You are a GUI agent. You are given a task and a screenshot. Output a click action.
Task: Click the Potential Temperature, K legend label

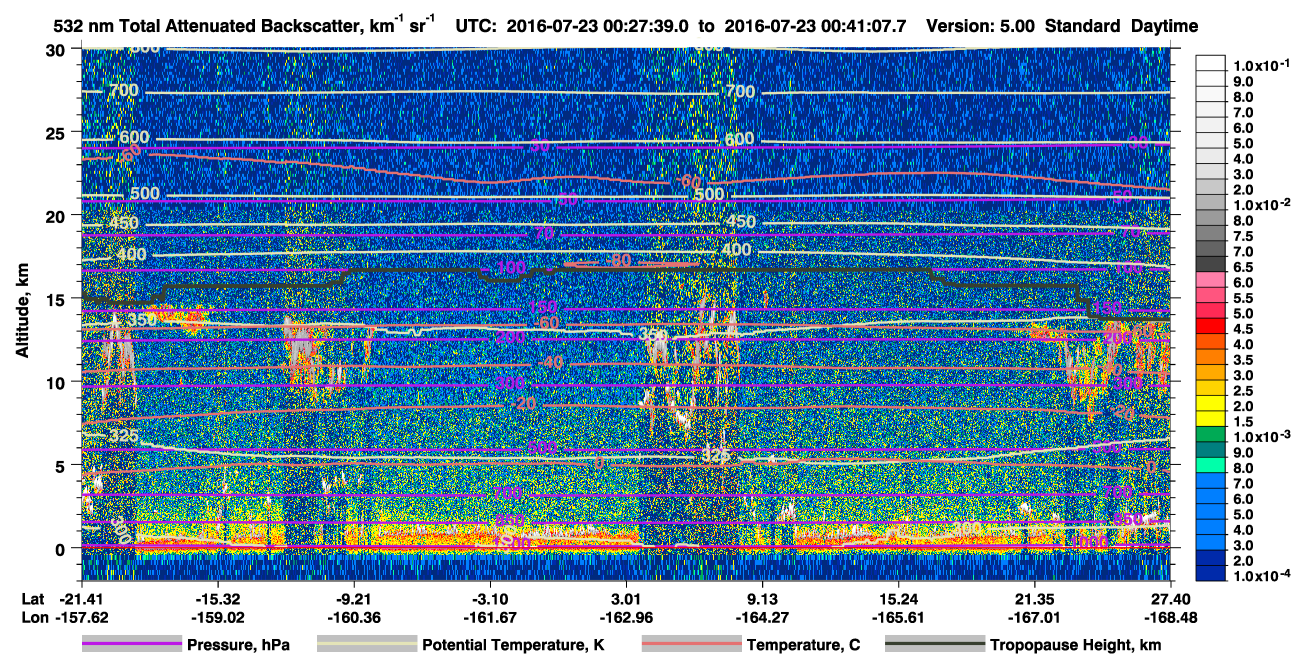coord(513,646)
